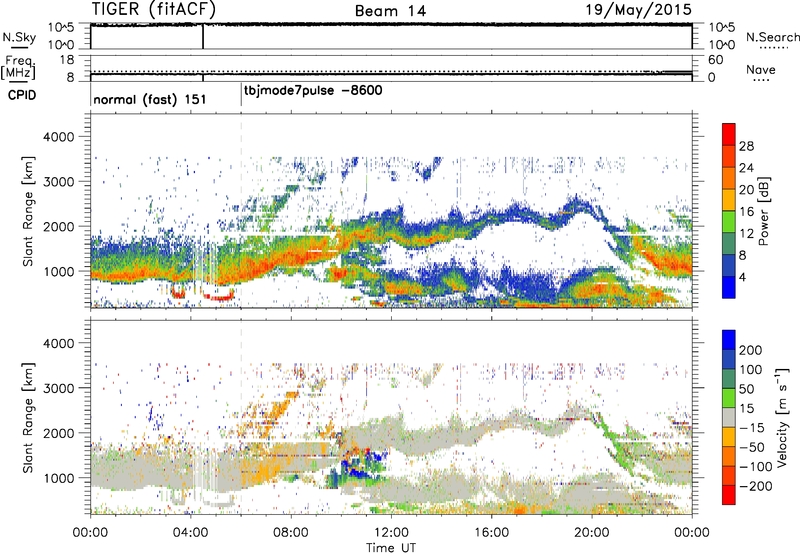This screenshot has height=554, width=800.
Task: Click the gray band of velocity colorbar
Action: tap(729, 418)
